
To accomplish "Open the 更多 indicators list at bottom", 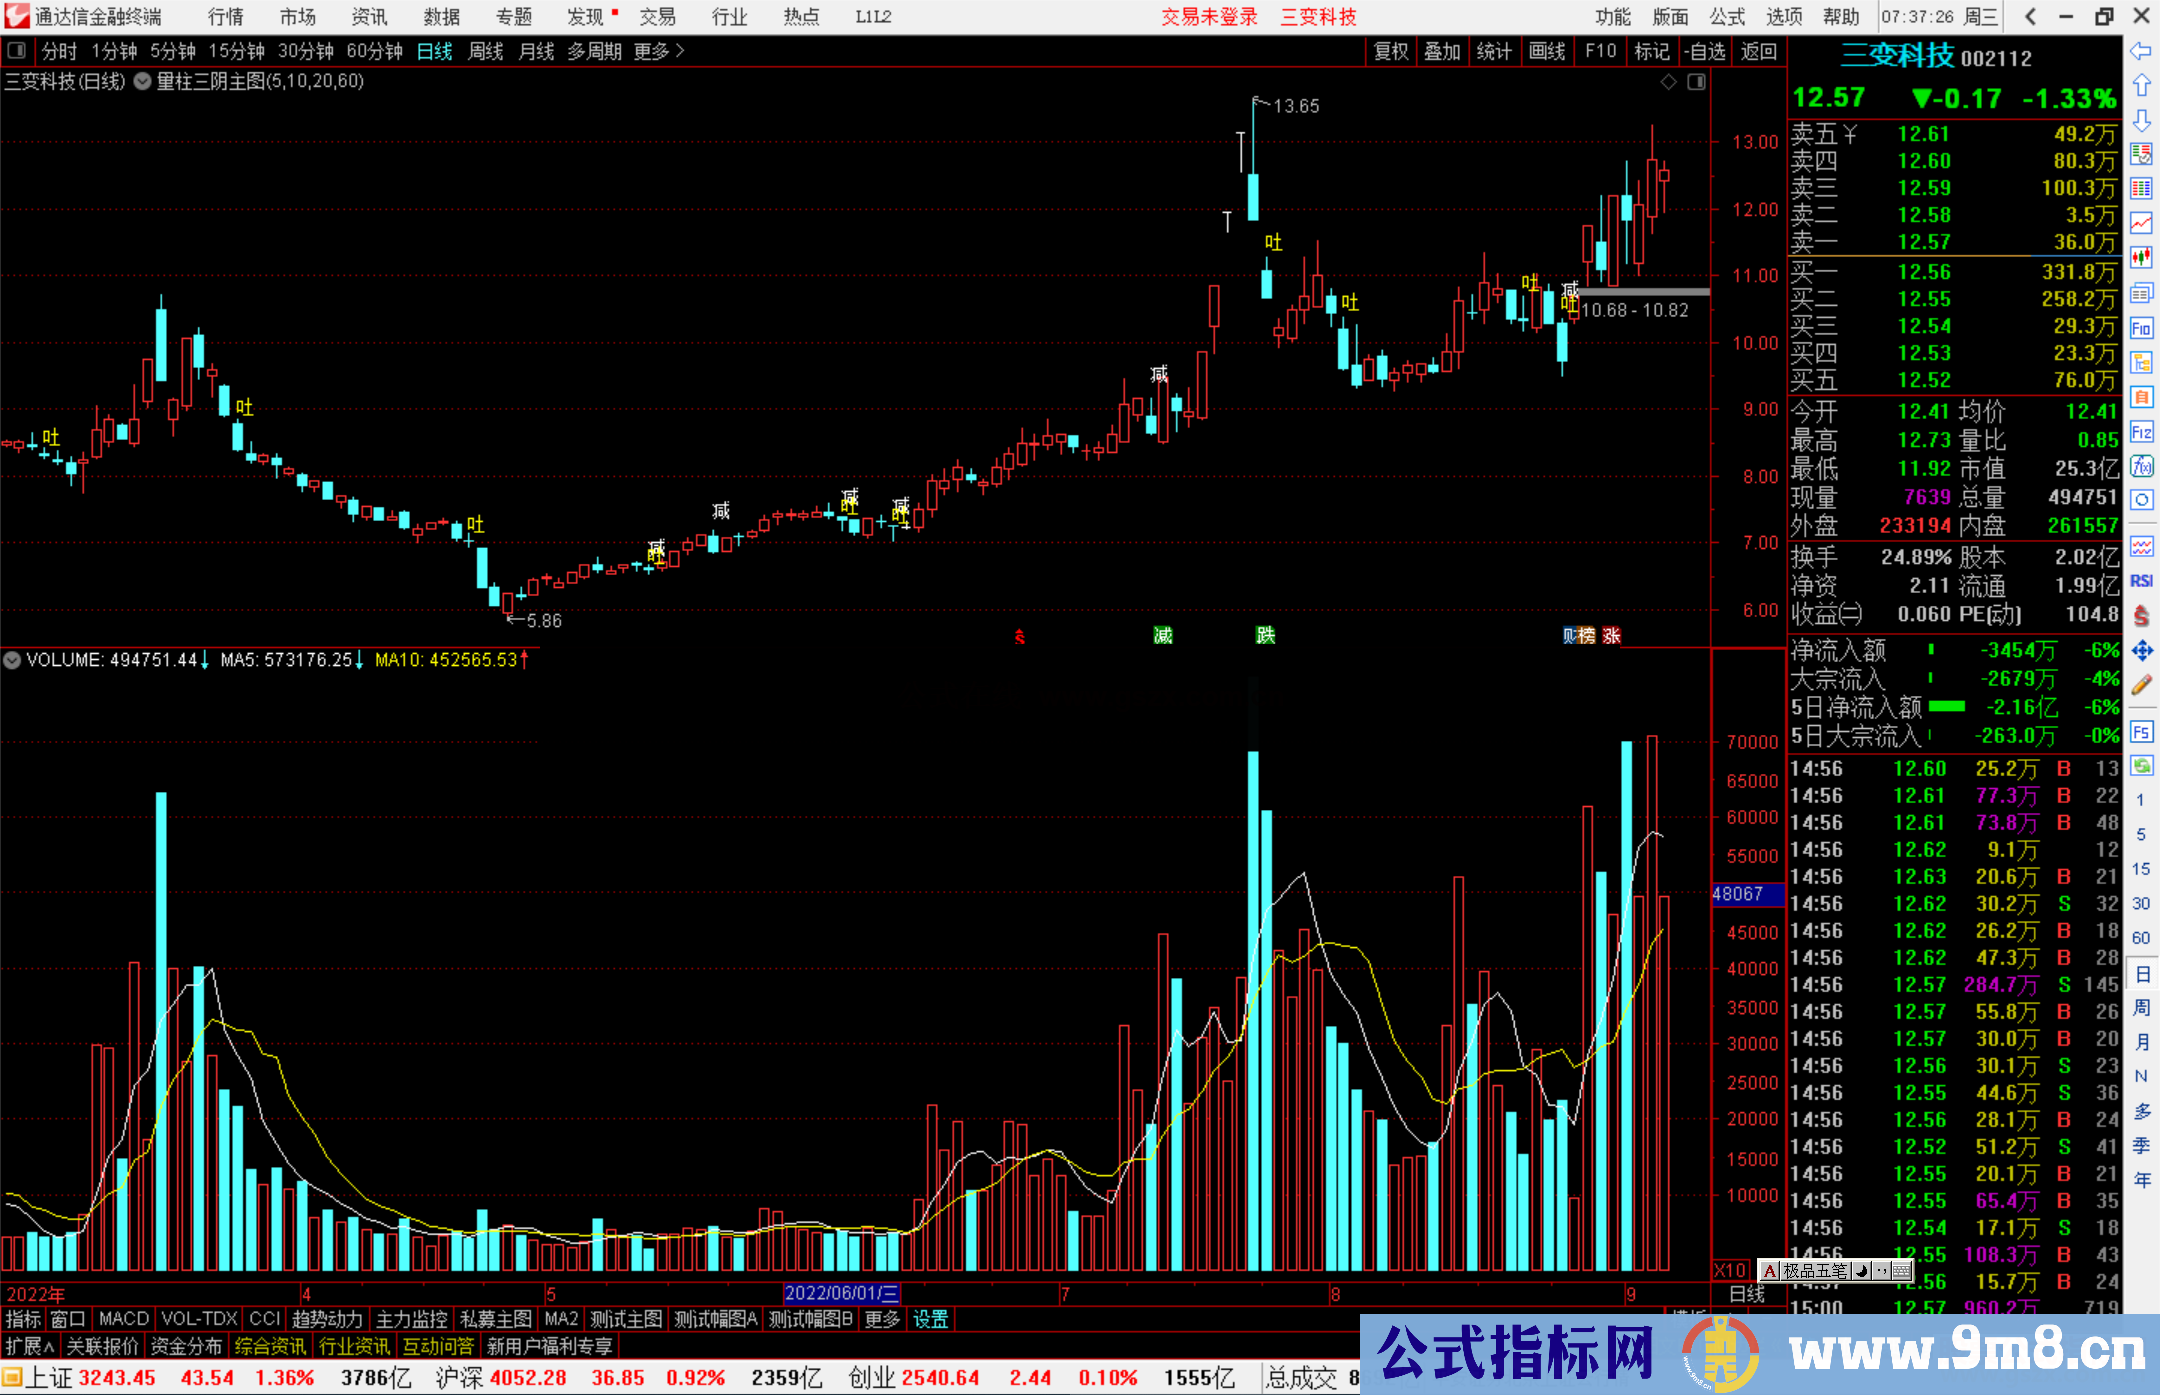I will [882, 1319].
